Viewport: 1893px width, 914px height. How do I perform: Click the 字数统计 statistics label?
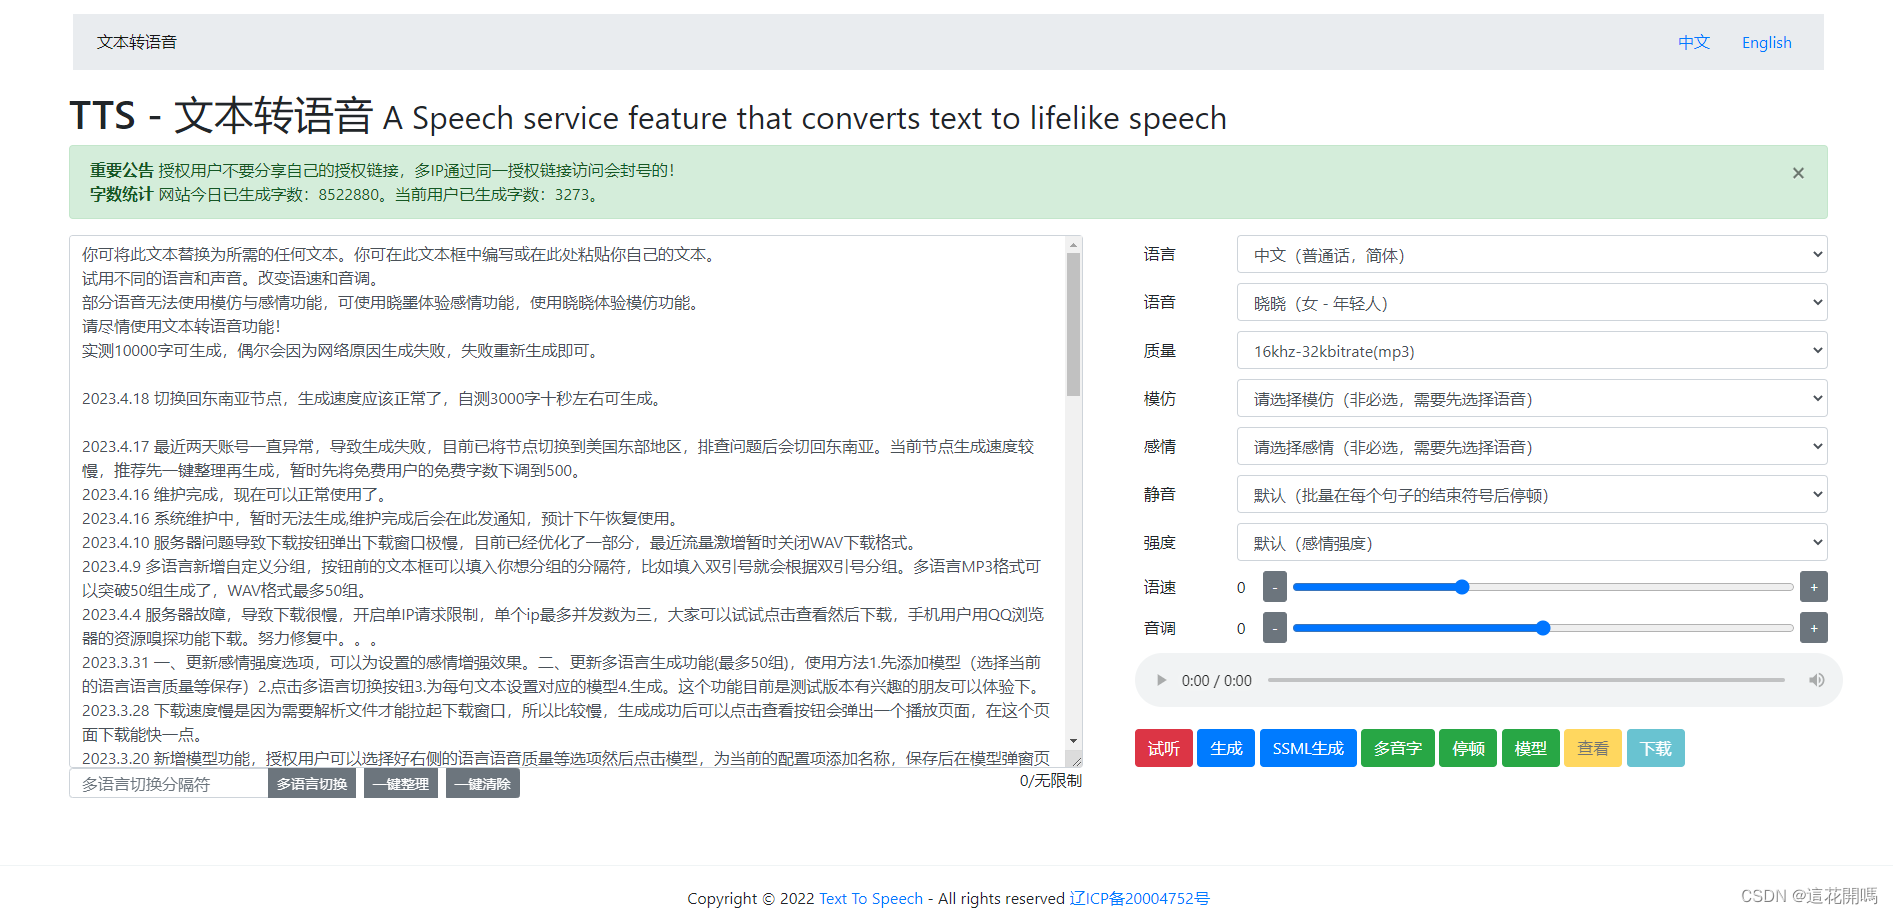click(122, 194)
